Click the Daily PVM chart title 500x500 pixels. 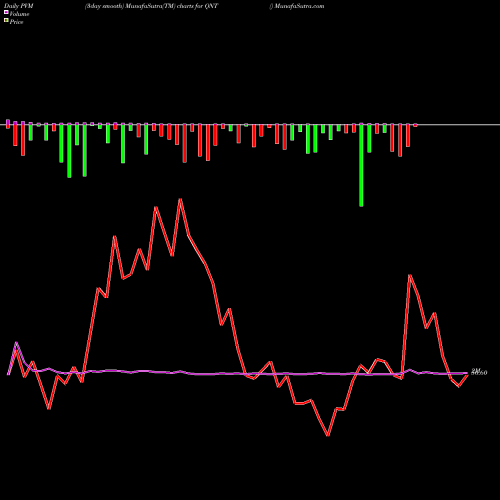[x=19, y=6]
